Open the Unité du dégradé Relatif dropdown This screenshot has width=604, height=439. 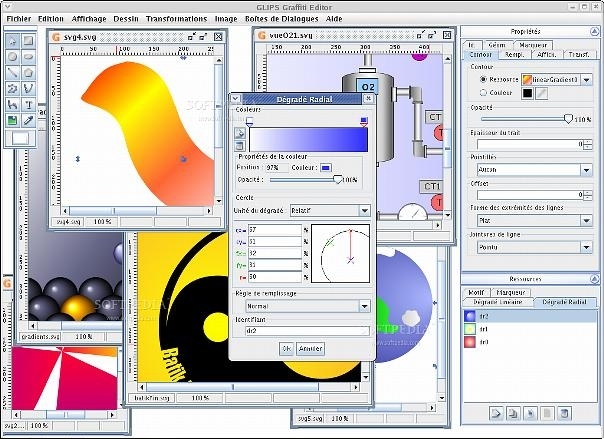point(364,211)
